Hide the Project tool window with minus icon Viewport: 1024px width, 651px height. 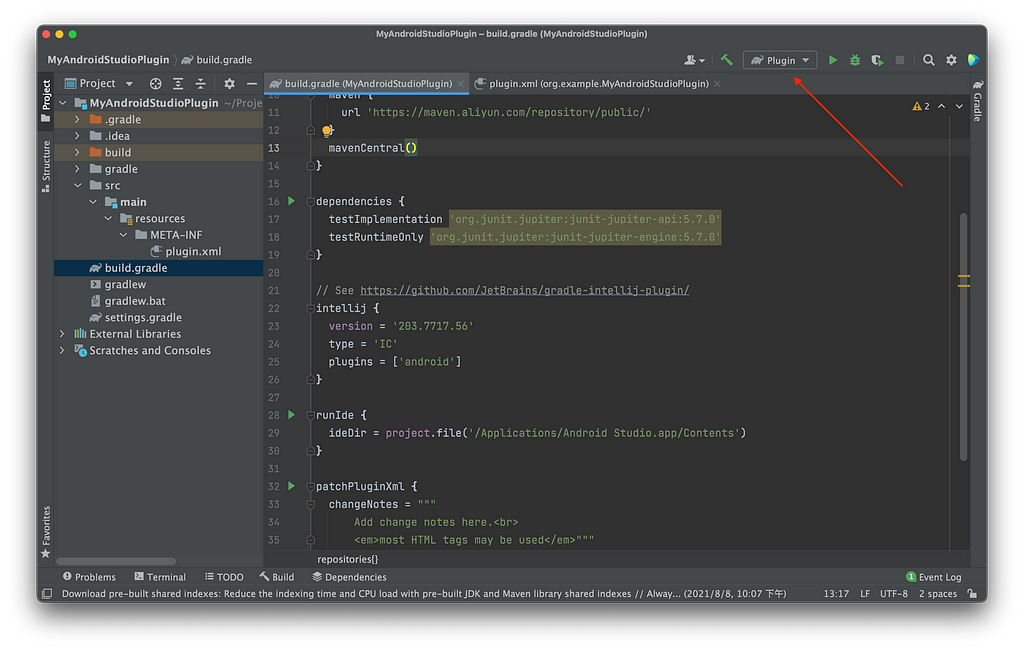click(251, 84)
